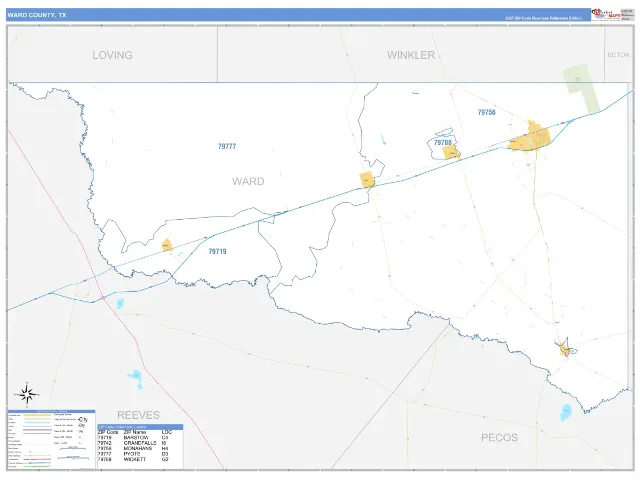Select the WINKLER county label
The image size is (640, 480).
[411, 55]
